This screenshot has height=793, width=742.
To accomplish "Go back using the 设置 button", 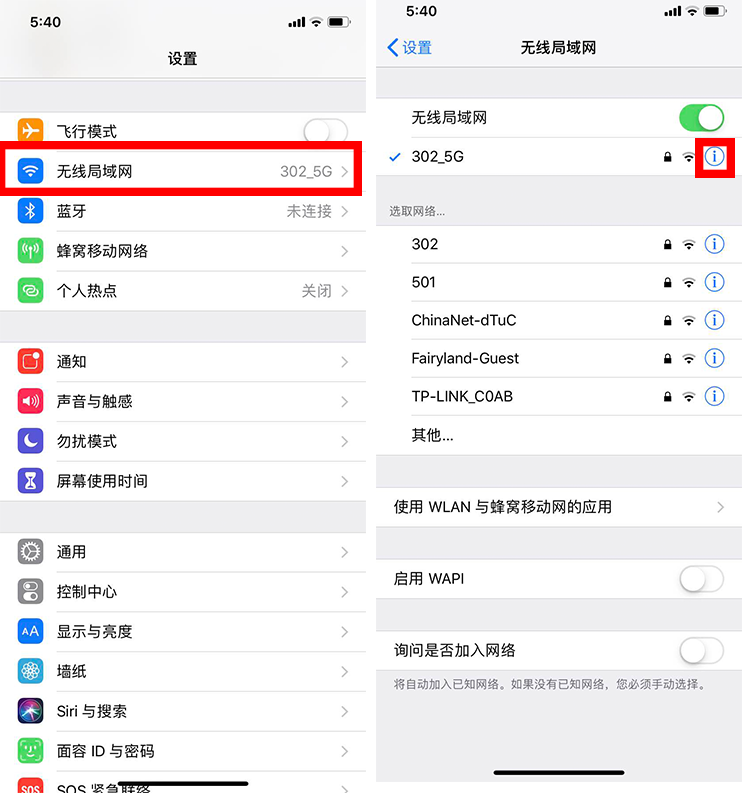I will [x=409, y=48].
